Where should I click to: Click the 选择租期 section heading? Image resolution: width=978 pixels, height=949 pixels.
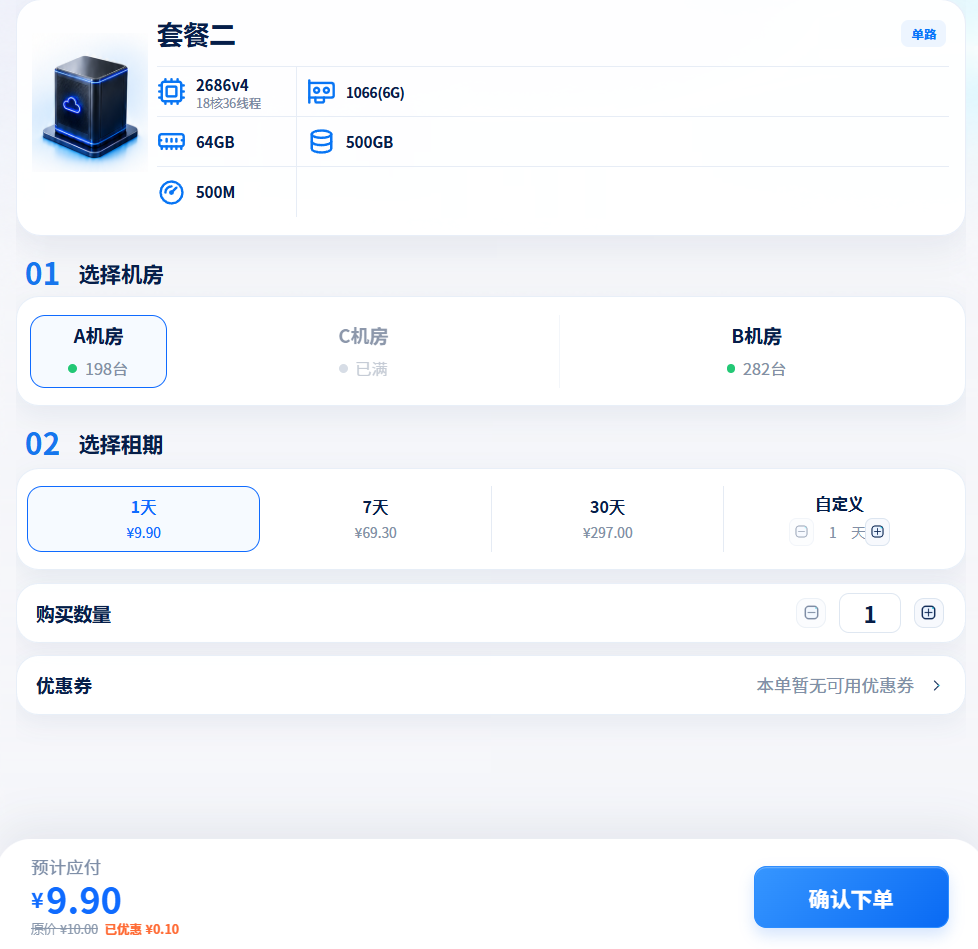coord(121,445)
